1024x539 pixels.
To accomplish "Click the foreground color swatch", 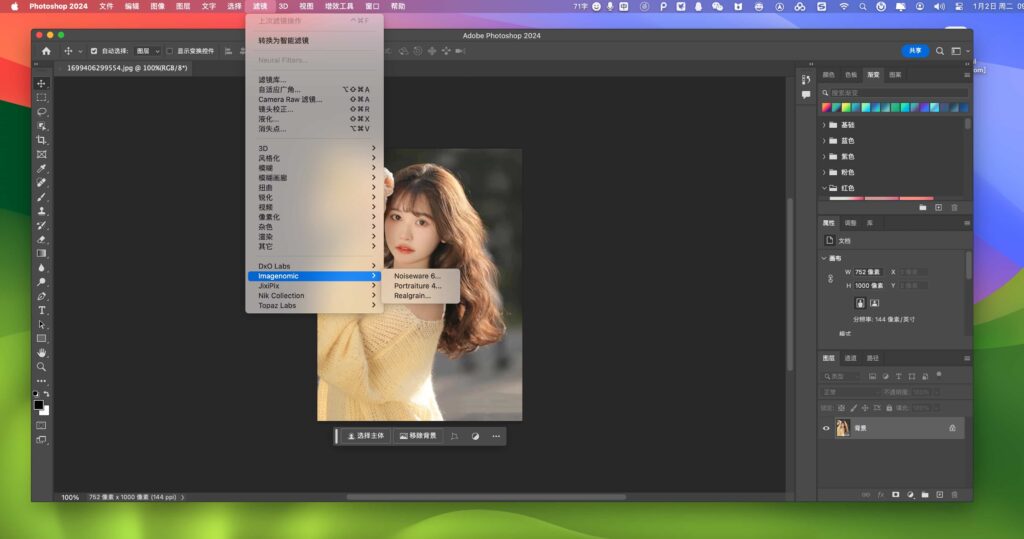I will click(x=39, y=405).
